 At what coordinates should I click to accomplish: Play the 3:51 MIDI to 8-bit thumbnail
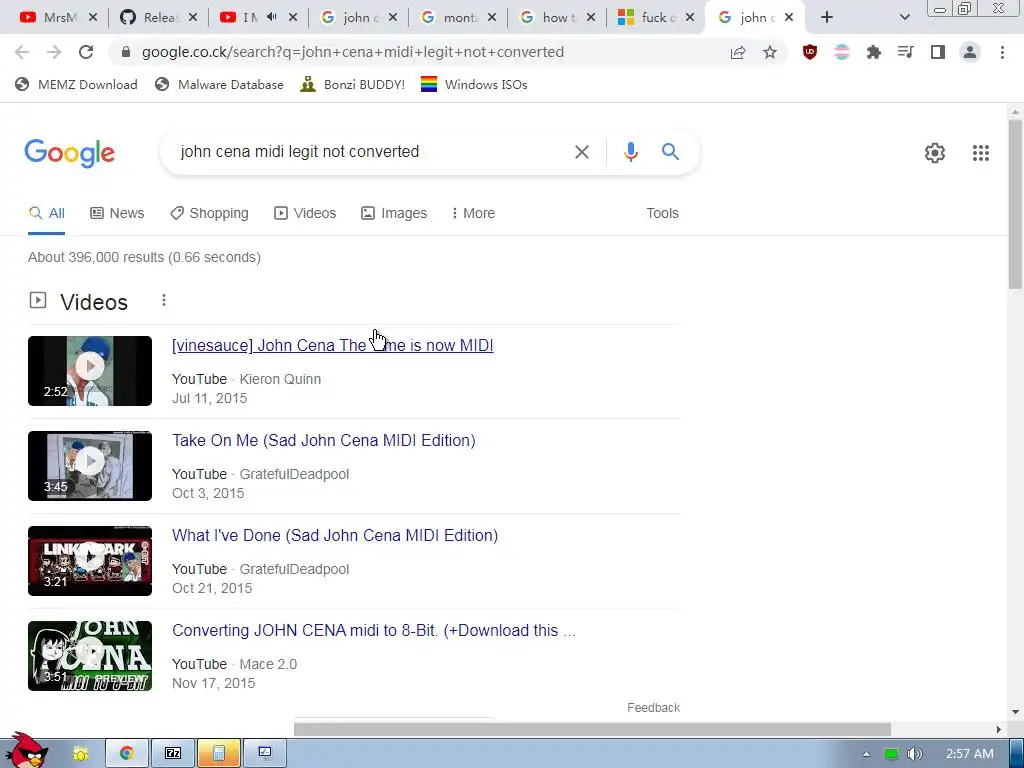tap(90, 656)
